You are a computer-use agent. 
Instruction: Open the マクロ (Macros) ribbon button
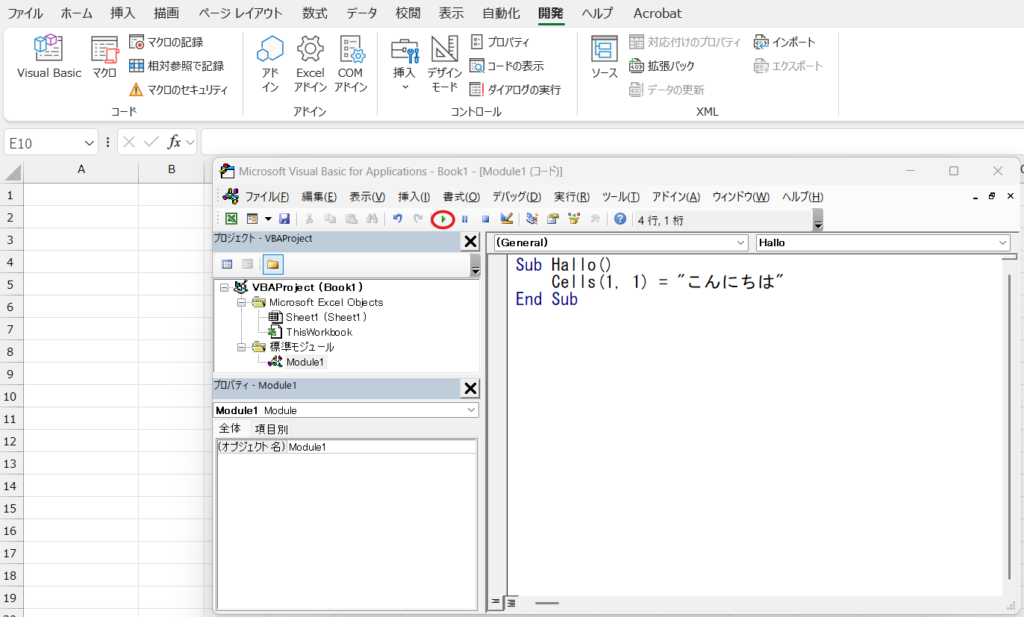(104, 57)
